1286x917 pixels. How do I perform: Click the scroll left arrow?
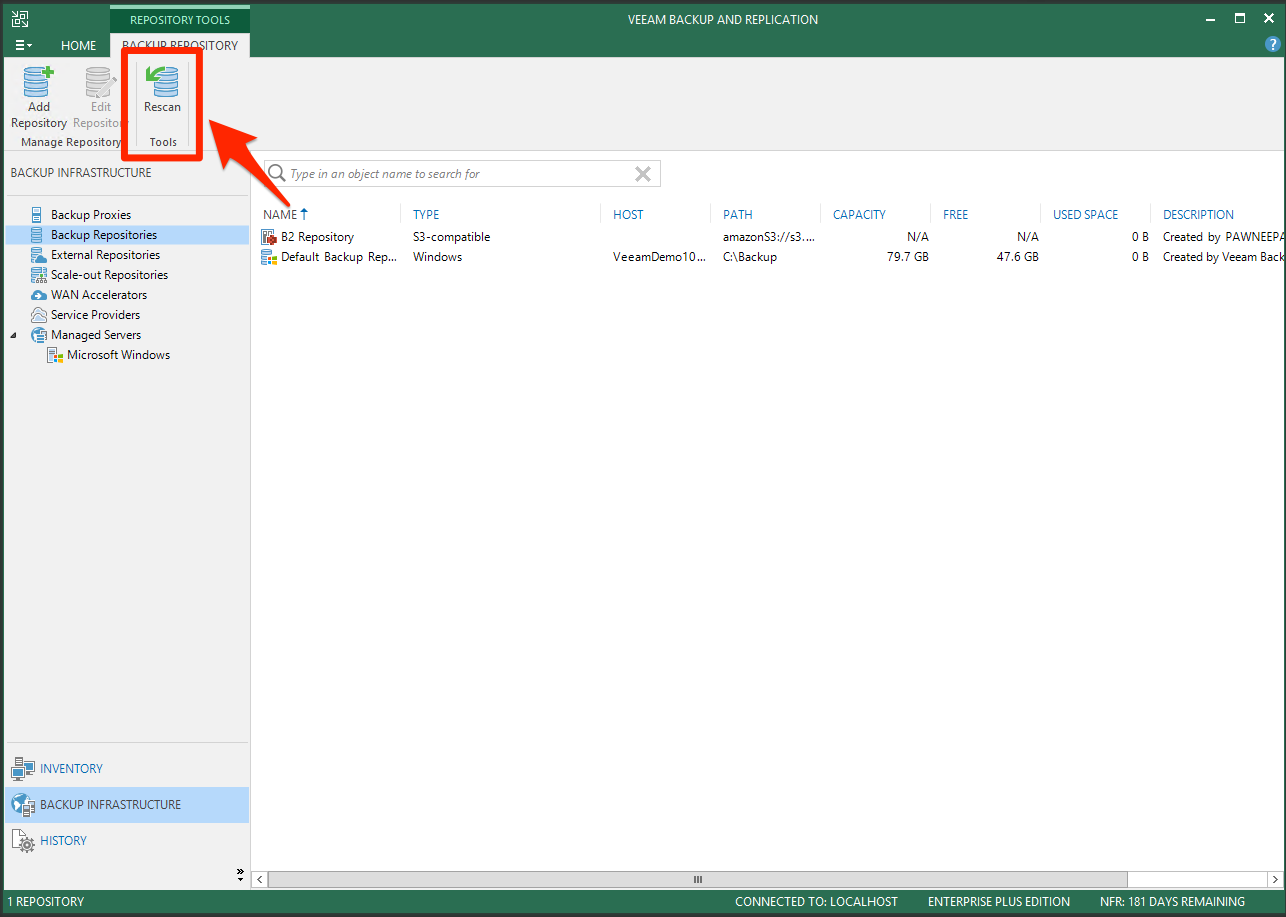260,880
